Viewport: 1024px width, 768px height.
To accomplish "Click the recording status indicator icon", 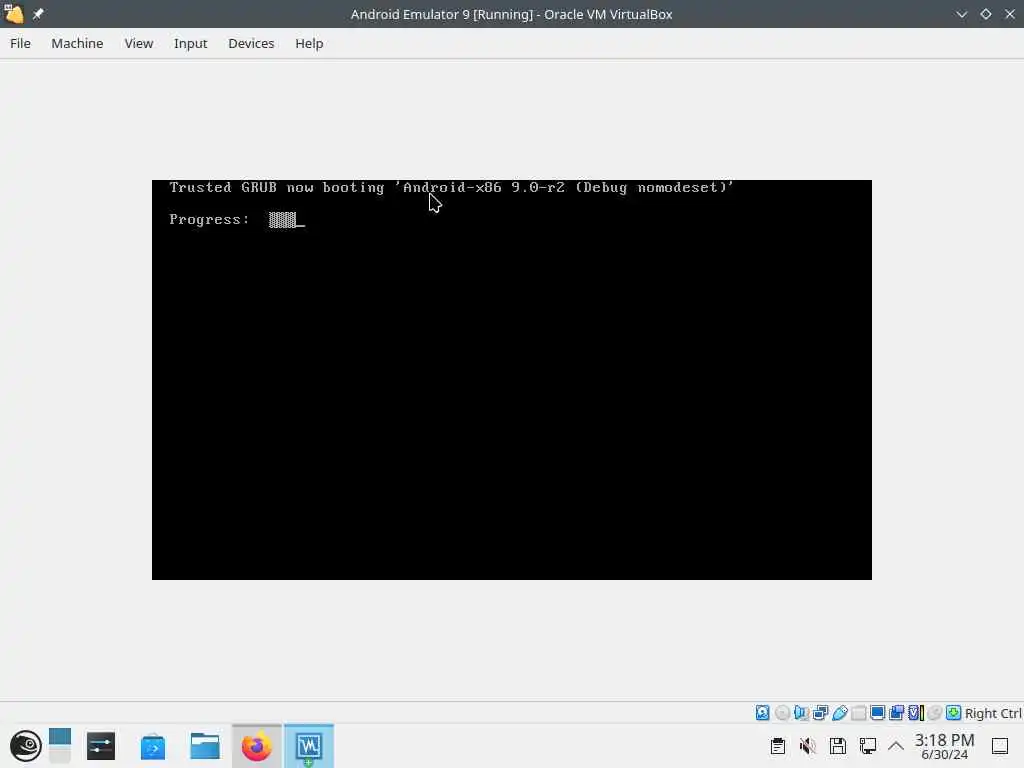I will tap(897, 712).
